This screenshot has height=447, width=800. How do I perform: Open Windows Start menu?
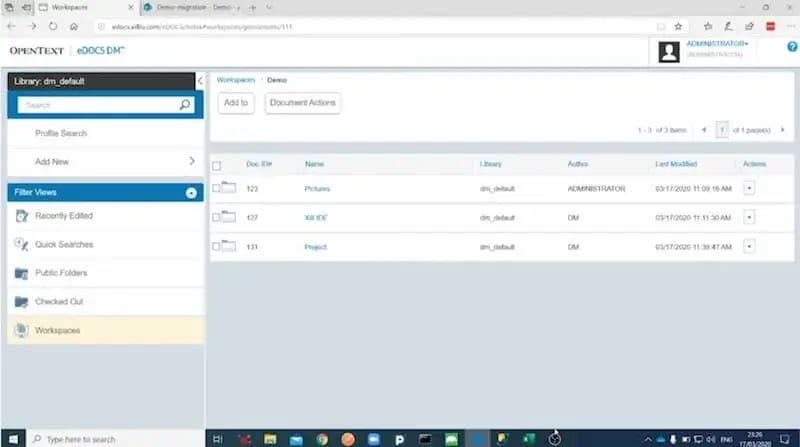tap(13, 439)
